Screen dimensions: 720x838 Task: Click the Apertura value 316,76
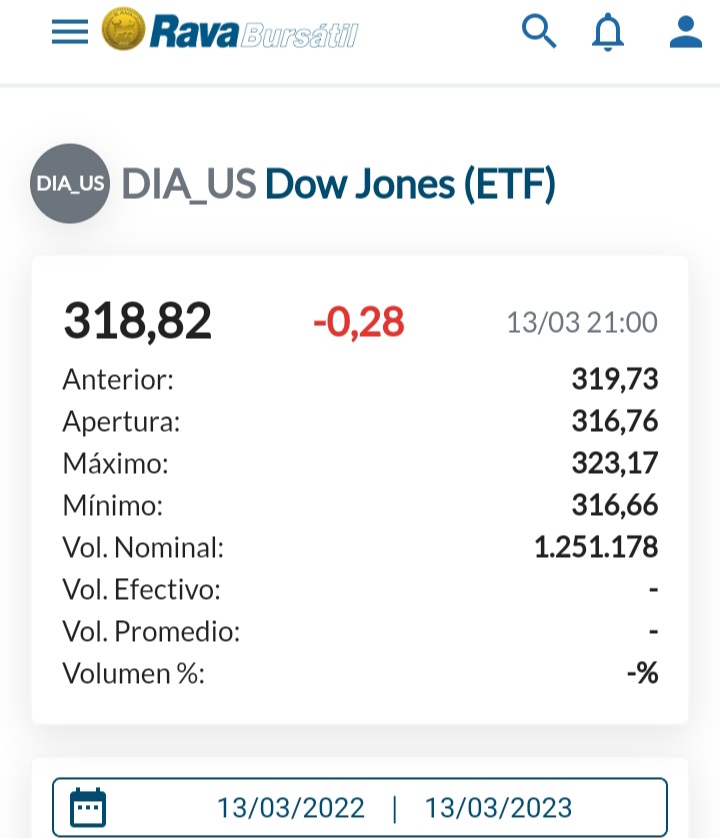coord(615,422)
